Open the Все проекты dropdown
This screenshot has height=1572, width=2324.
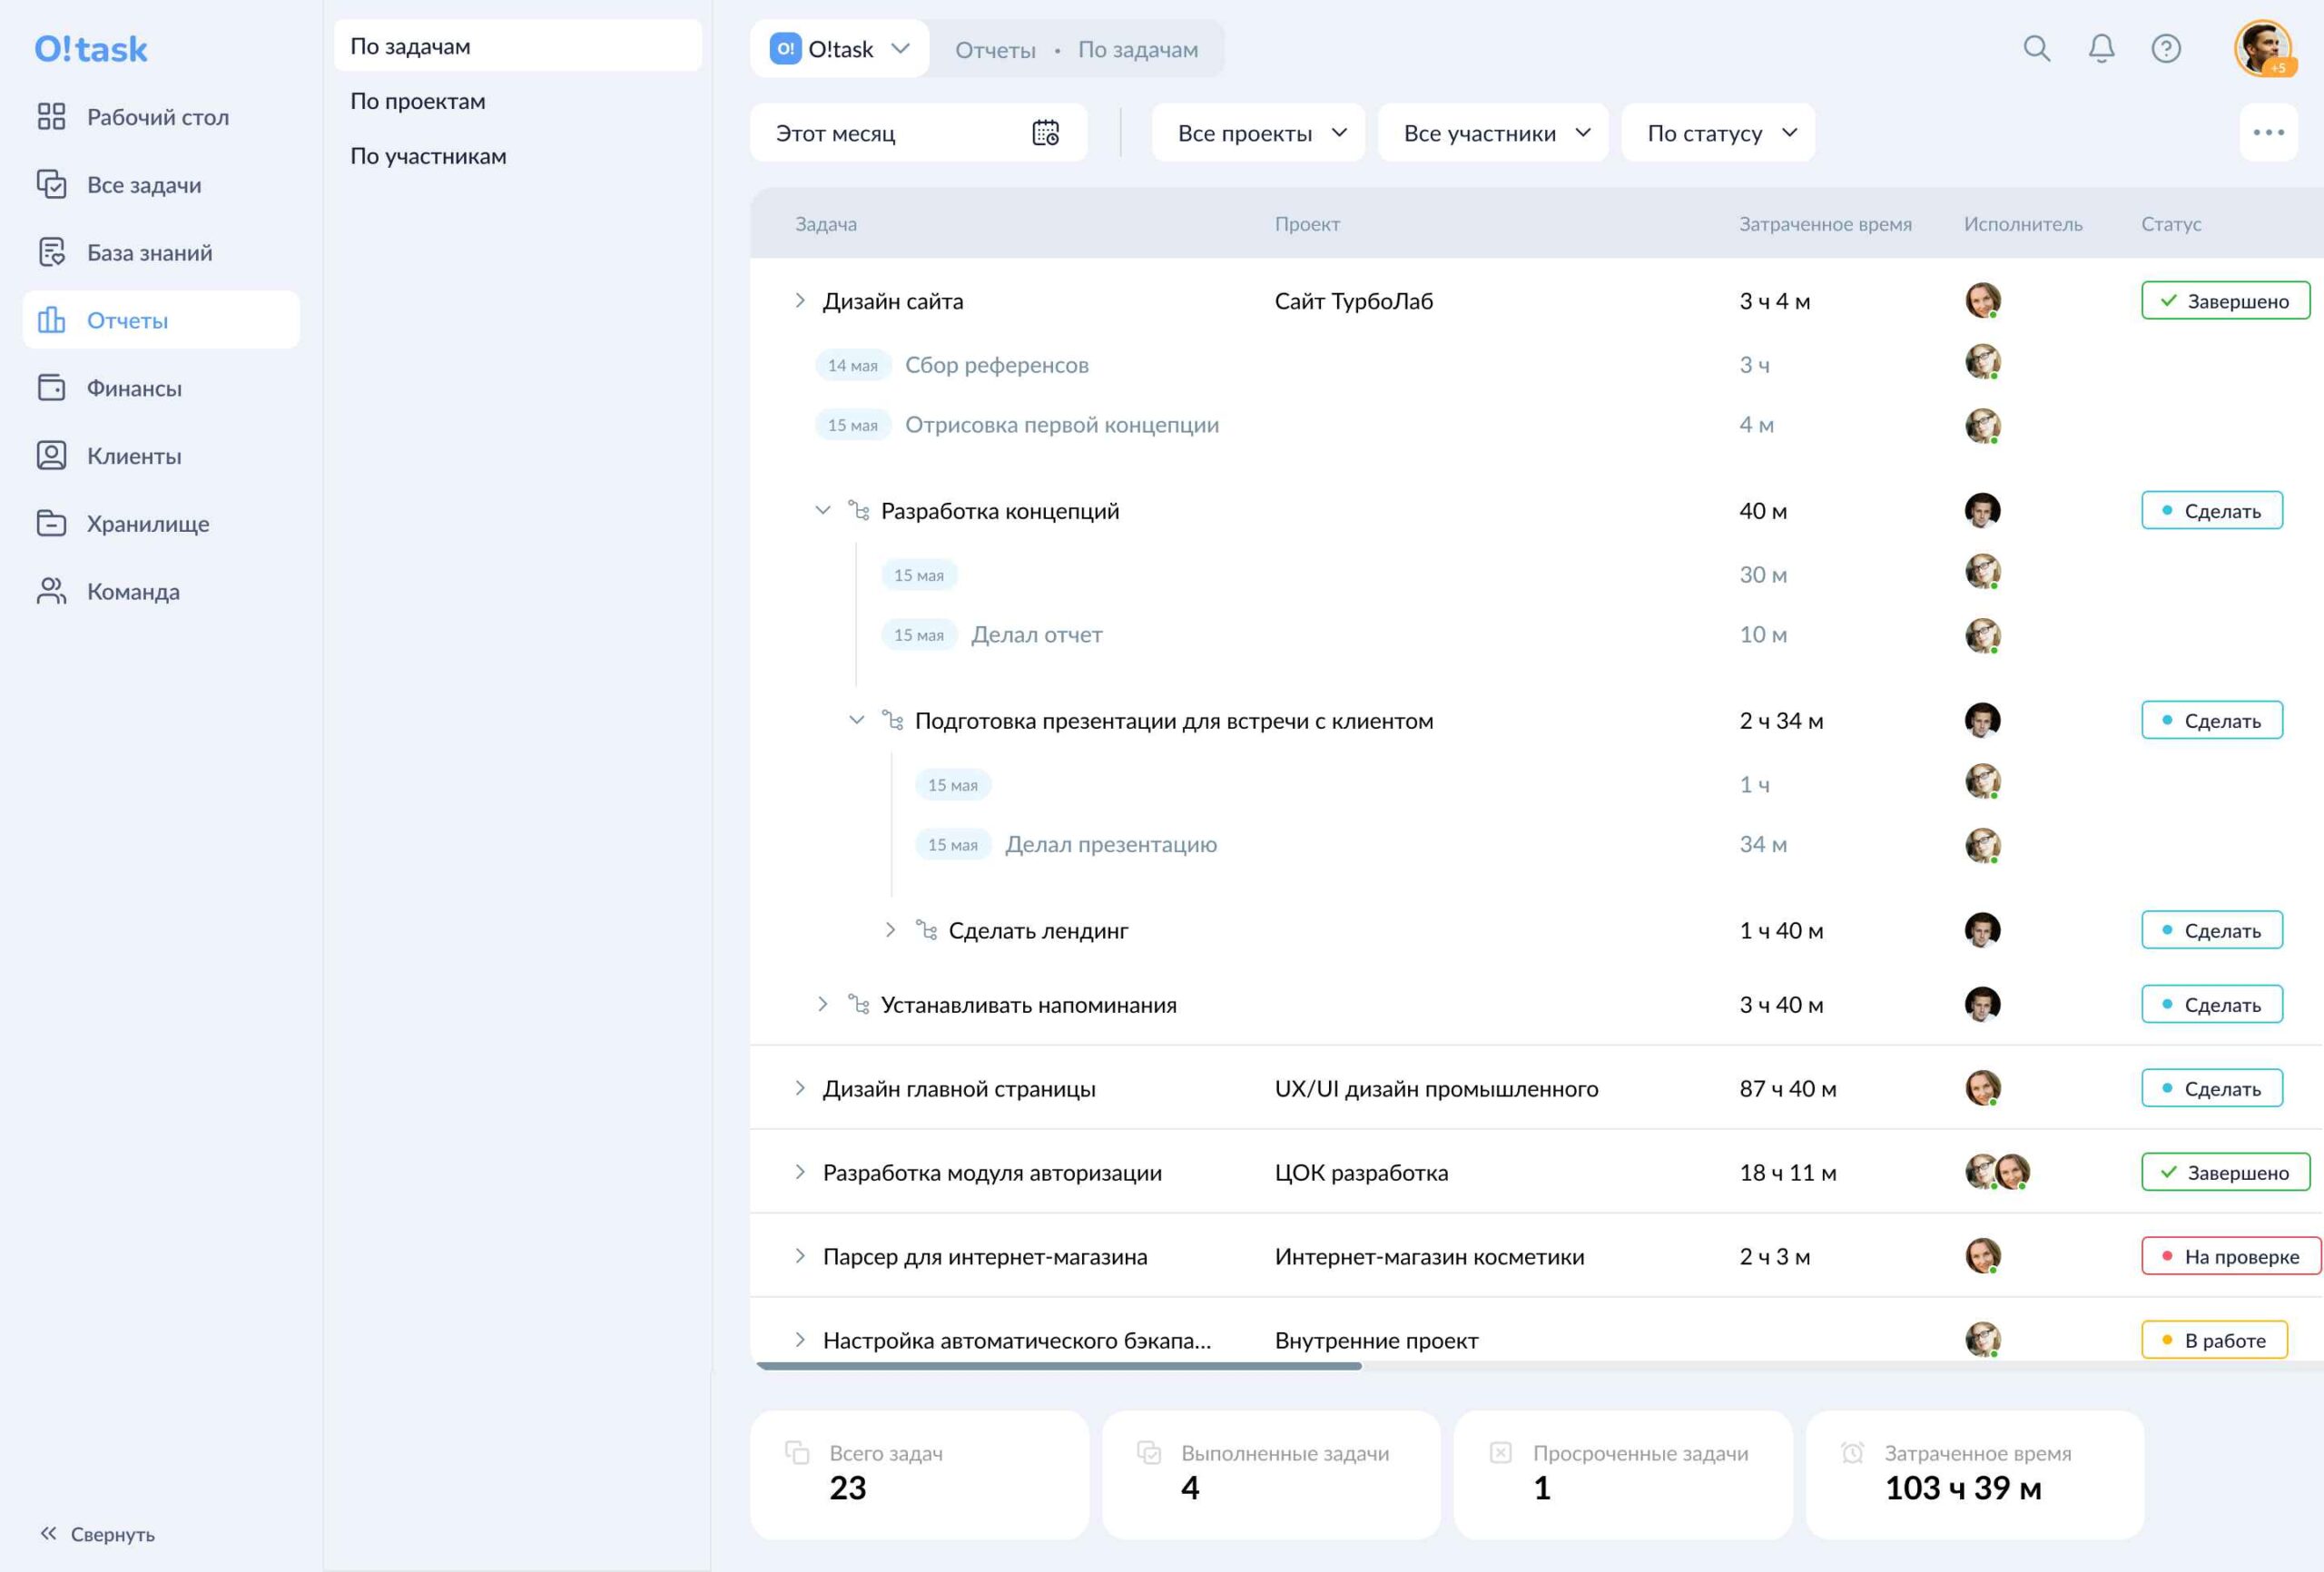coord(1258,132)
